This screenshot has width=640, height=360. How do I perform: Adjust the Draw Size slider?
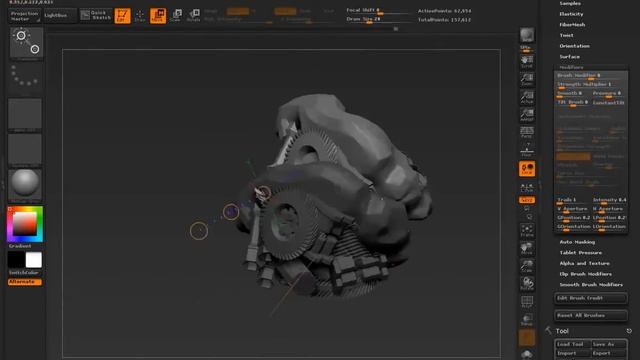pos(379,20)
